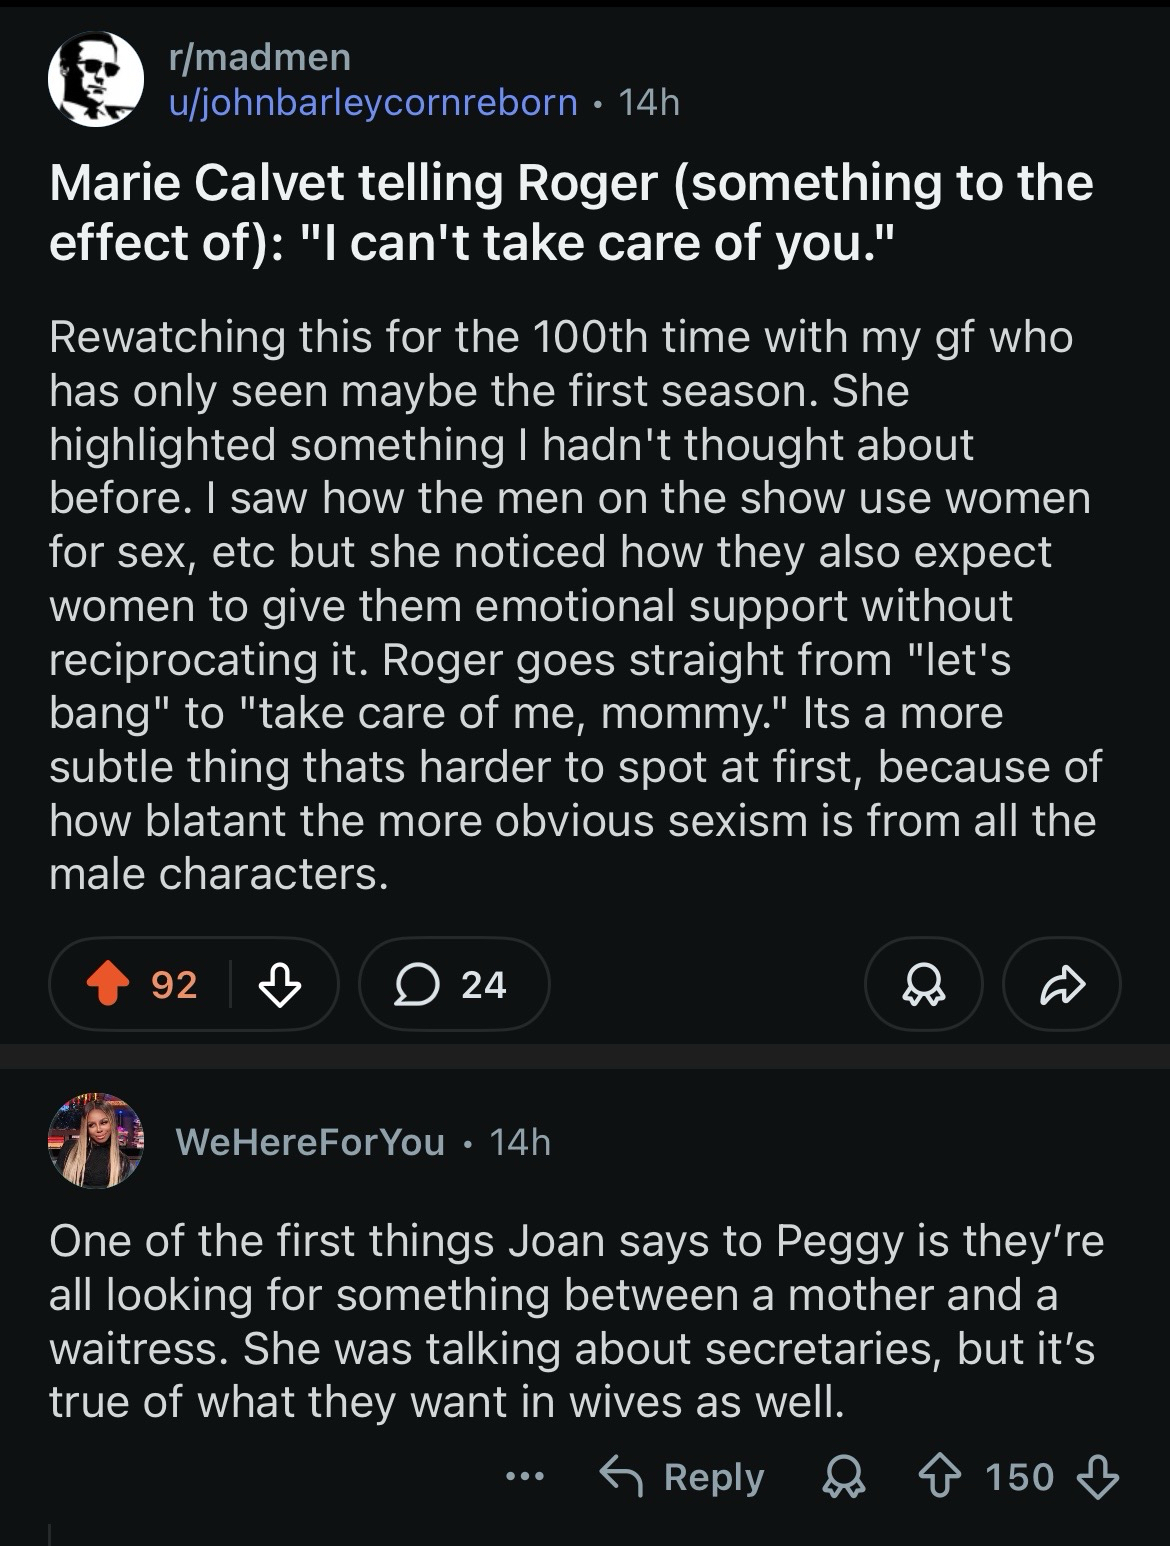Open the WeHereForYou user profile name
Viewport: 1170px width, 1546px height.
click(x=310, y=1142)
